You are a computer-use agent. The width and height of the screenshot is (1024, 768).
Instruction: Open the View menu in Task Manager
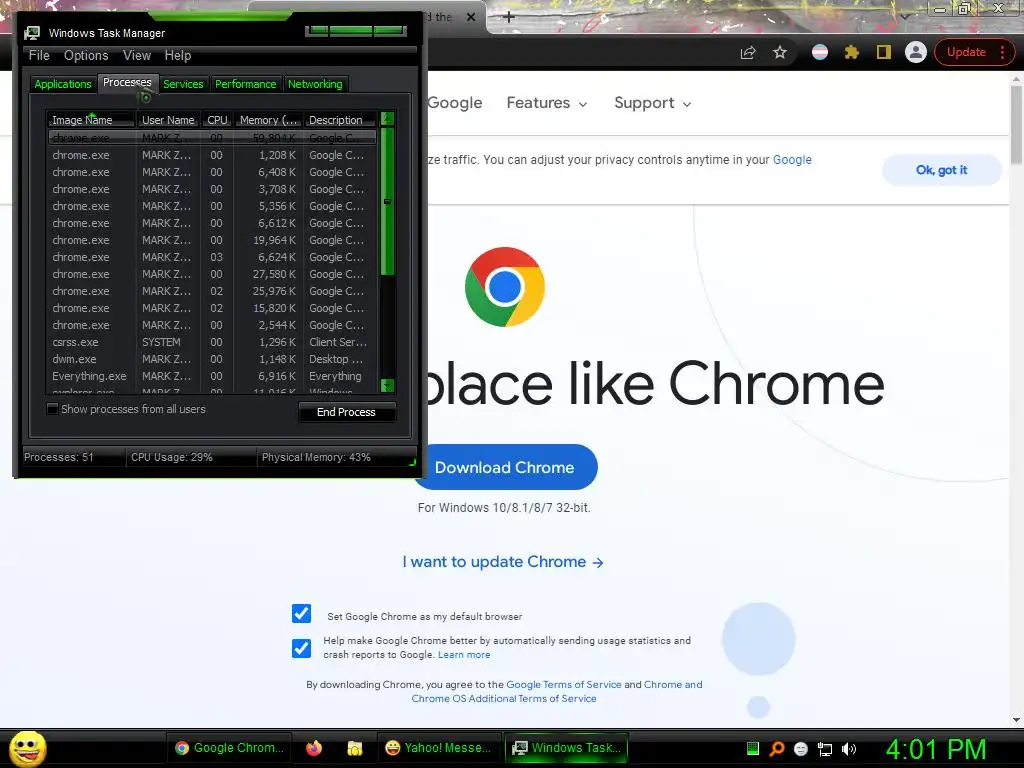tap(137, 56)
